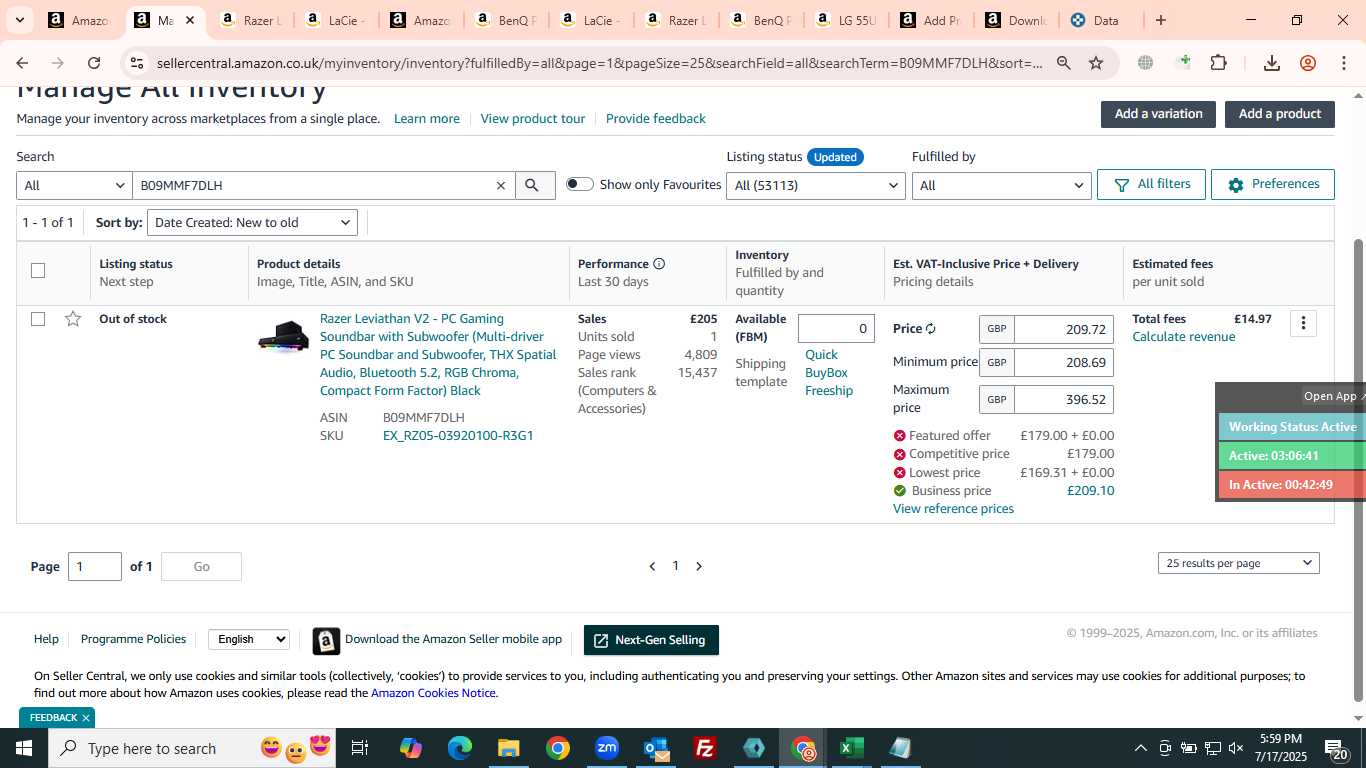Mark the Razer Leviathan listing as favourite with the star
1366x768 pixels.
73,319
